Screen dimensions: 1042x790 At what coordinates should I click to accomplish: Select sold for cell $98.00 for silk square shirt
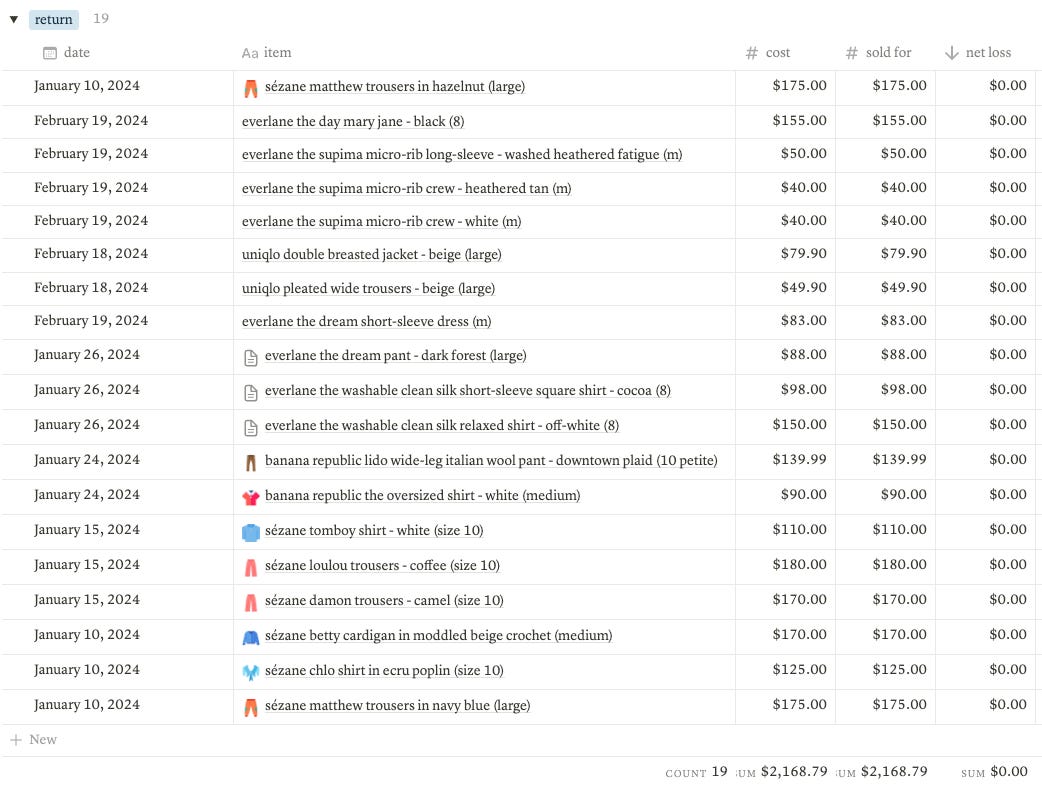[885, 391]
